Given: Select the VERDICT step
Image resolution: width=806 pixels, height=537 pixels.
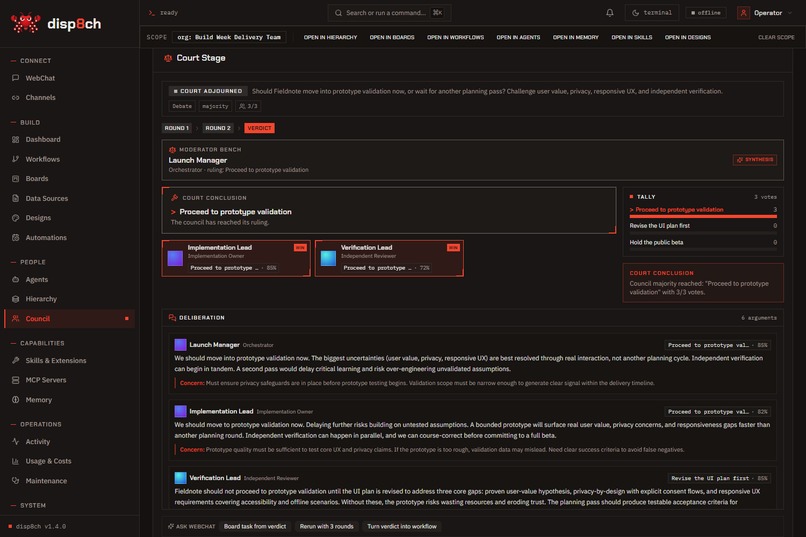Looking at the screenshot, I should coord(259,128).
